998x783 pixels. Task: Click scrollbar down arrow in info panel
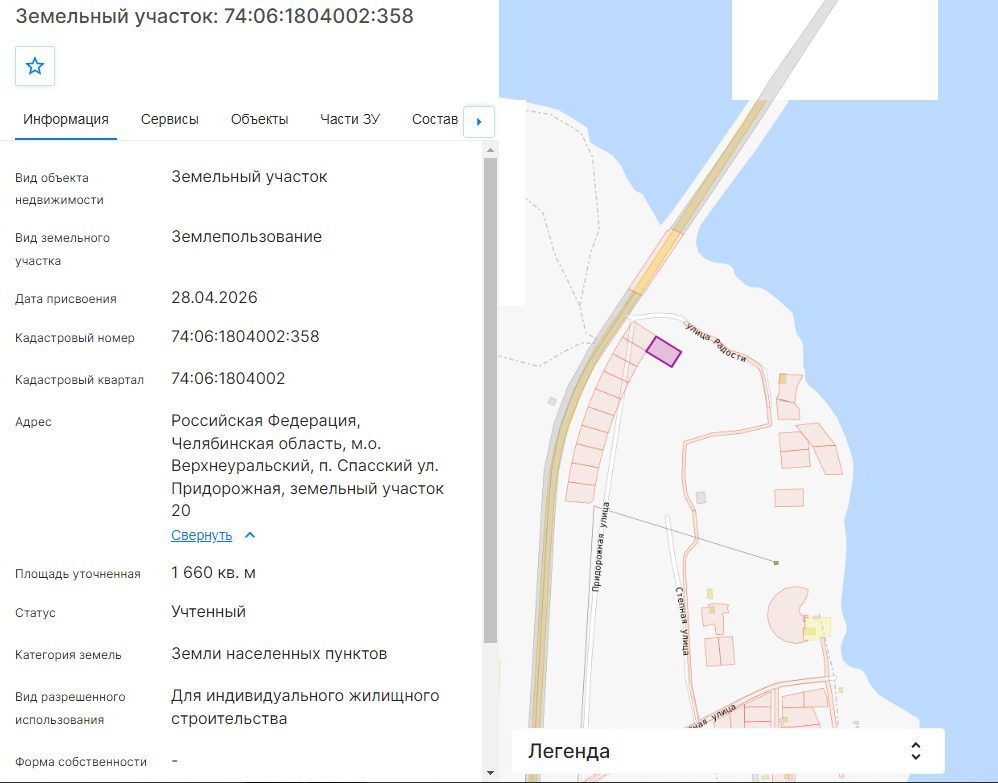pyautogui.click(x=490, y=773)
